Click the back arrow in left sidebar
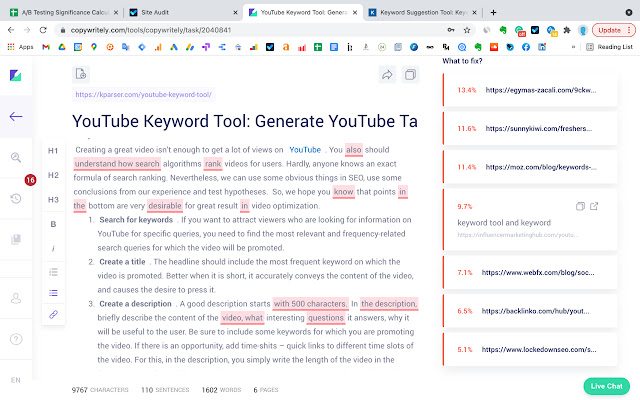The image size is (640, 400). point(16,116)
